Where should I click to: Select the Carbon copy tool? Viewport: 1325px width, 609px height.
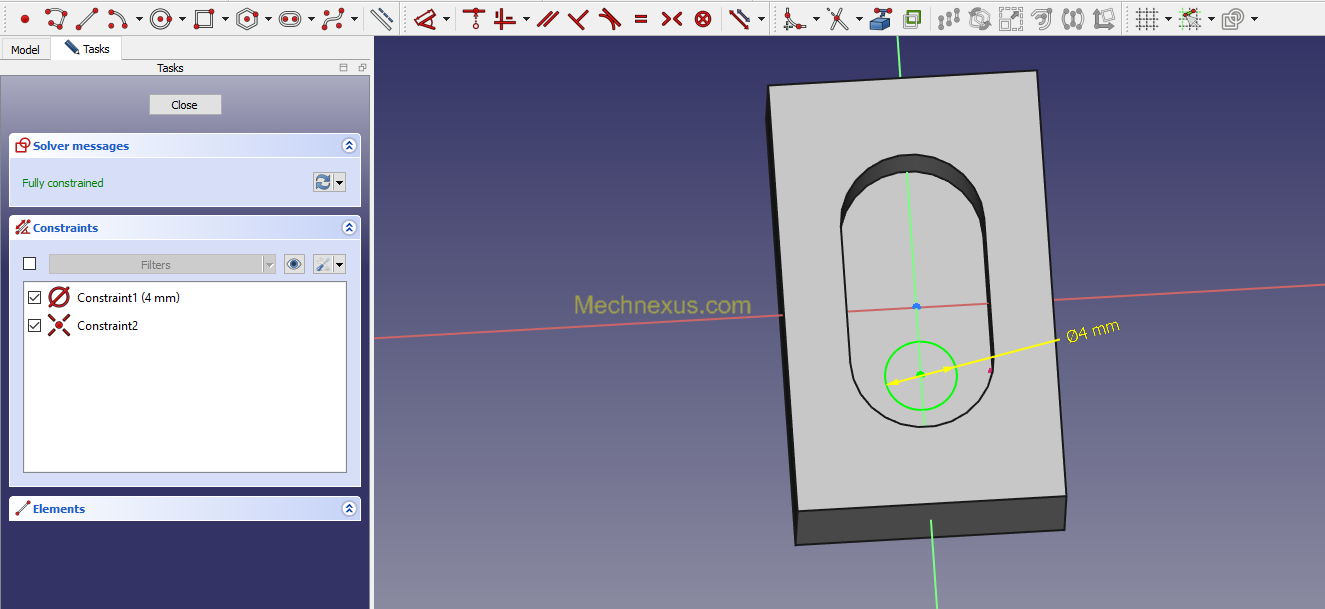pyautogui.click(x=911, y=18)
